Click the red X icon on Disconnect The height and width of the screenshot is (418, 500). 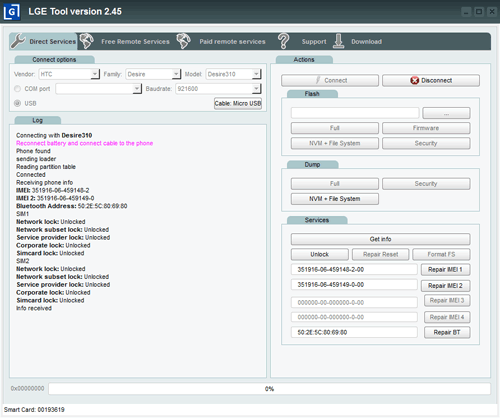tap(414, 80)
